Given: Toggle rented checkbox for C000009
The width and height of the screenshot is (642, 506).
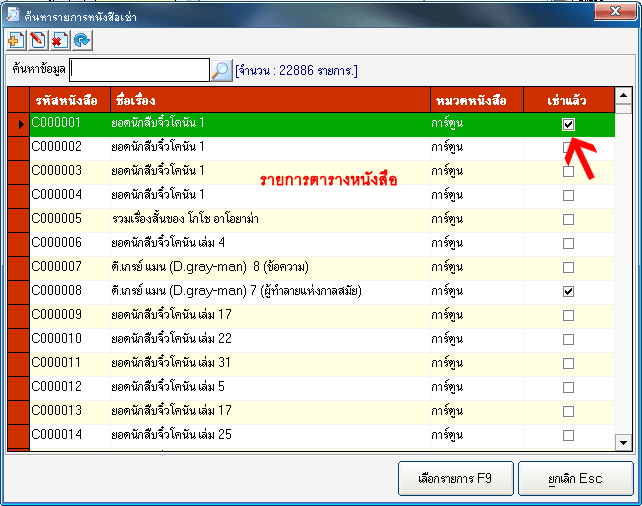Looking at the screenshot, I should pyautogui.click(x=568, y=316).
